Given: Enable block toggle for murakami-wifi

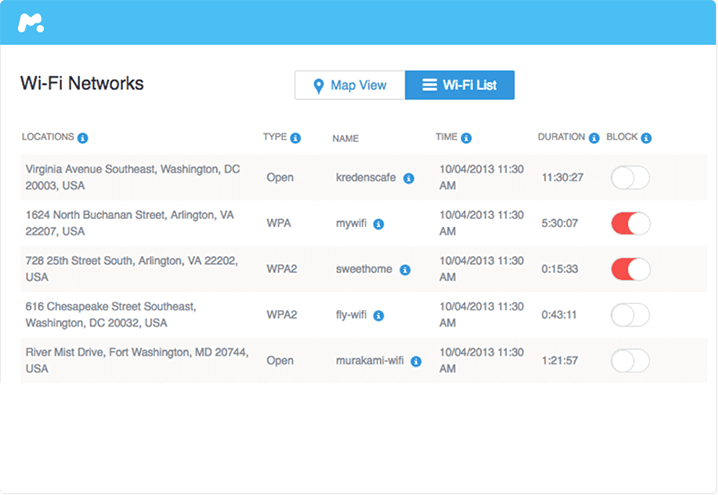Looking at the screenshot, I should [631, 361].
